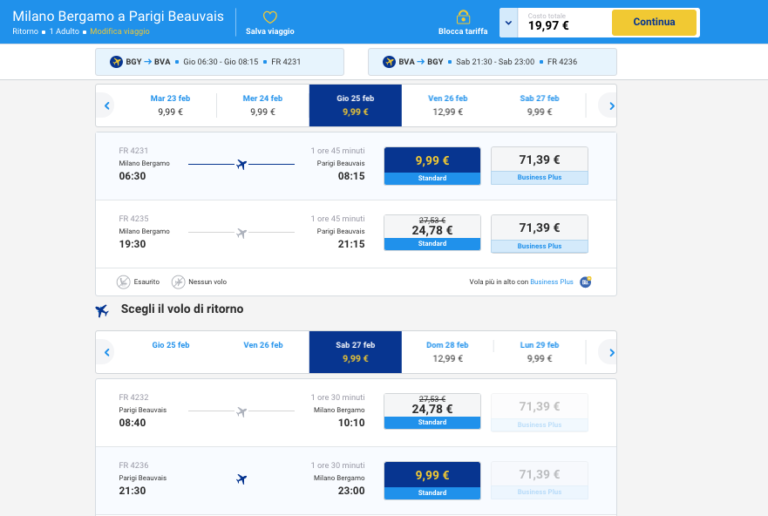The image size is (768, 516).
Task: Click the plane icon beside Scegli il volo di ritorno
Action: coord(102,310)
